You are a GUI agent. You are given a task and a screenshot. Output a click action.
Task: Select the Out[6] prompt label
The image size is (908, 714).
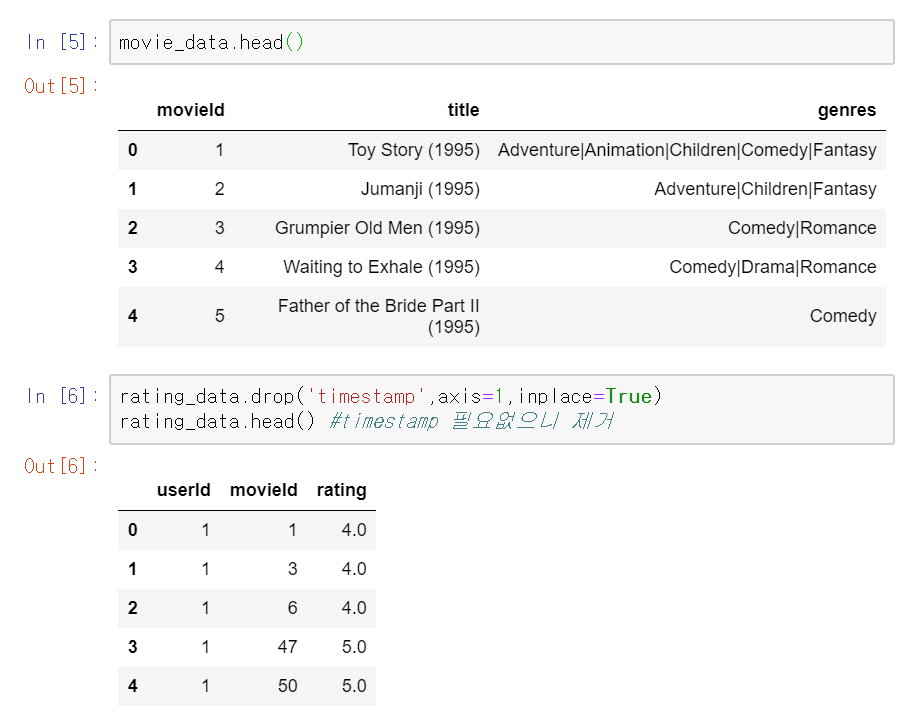[61, 466]
